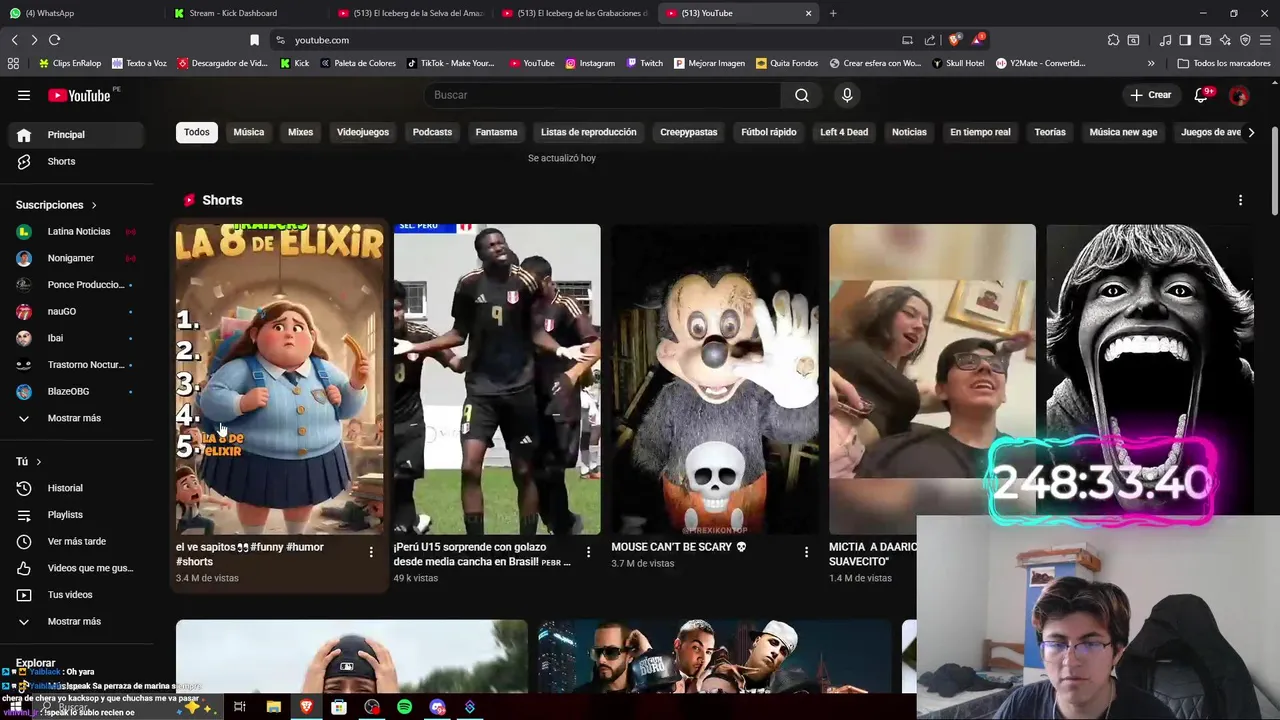Show more category chips with right arrow
This screenshot has height=720, width=1280.
pos(1251,132)
